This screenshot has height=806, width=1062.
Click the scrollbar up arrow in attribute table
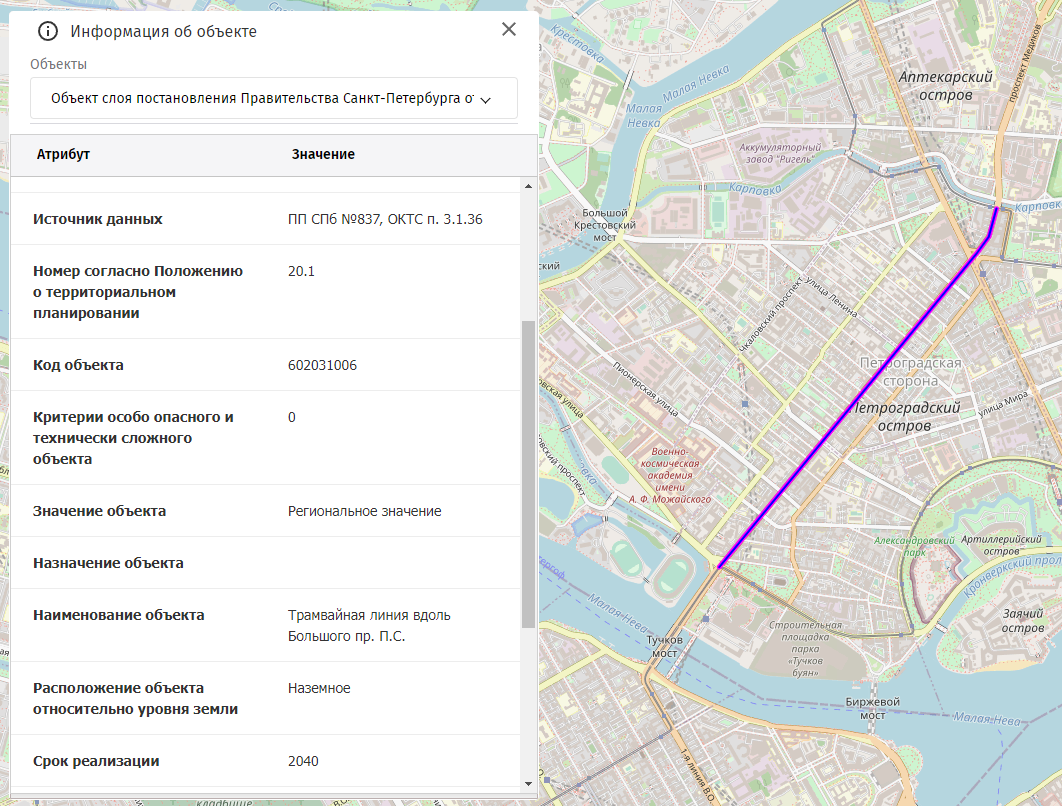528,186
